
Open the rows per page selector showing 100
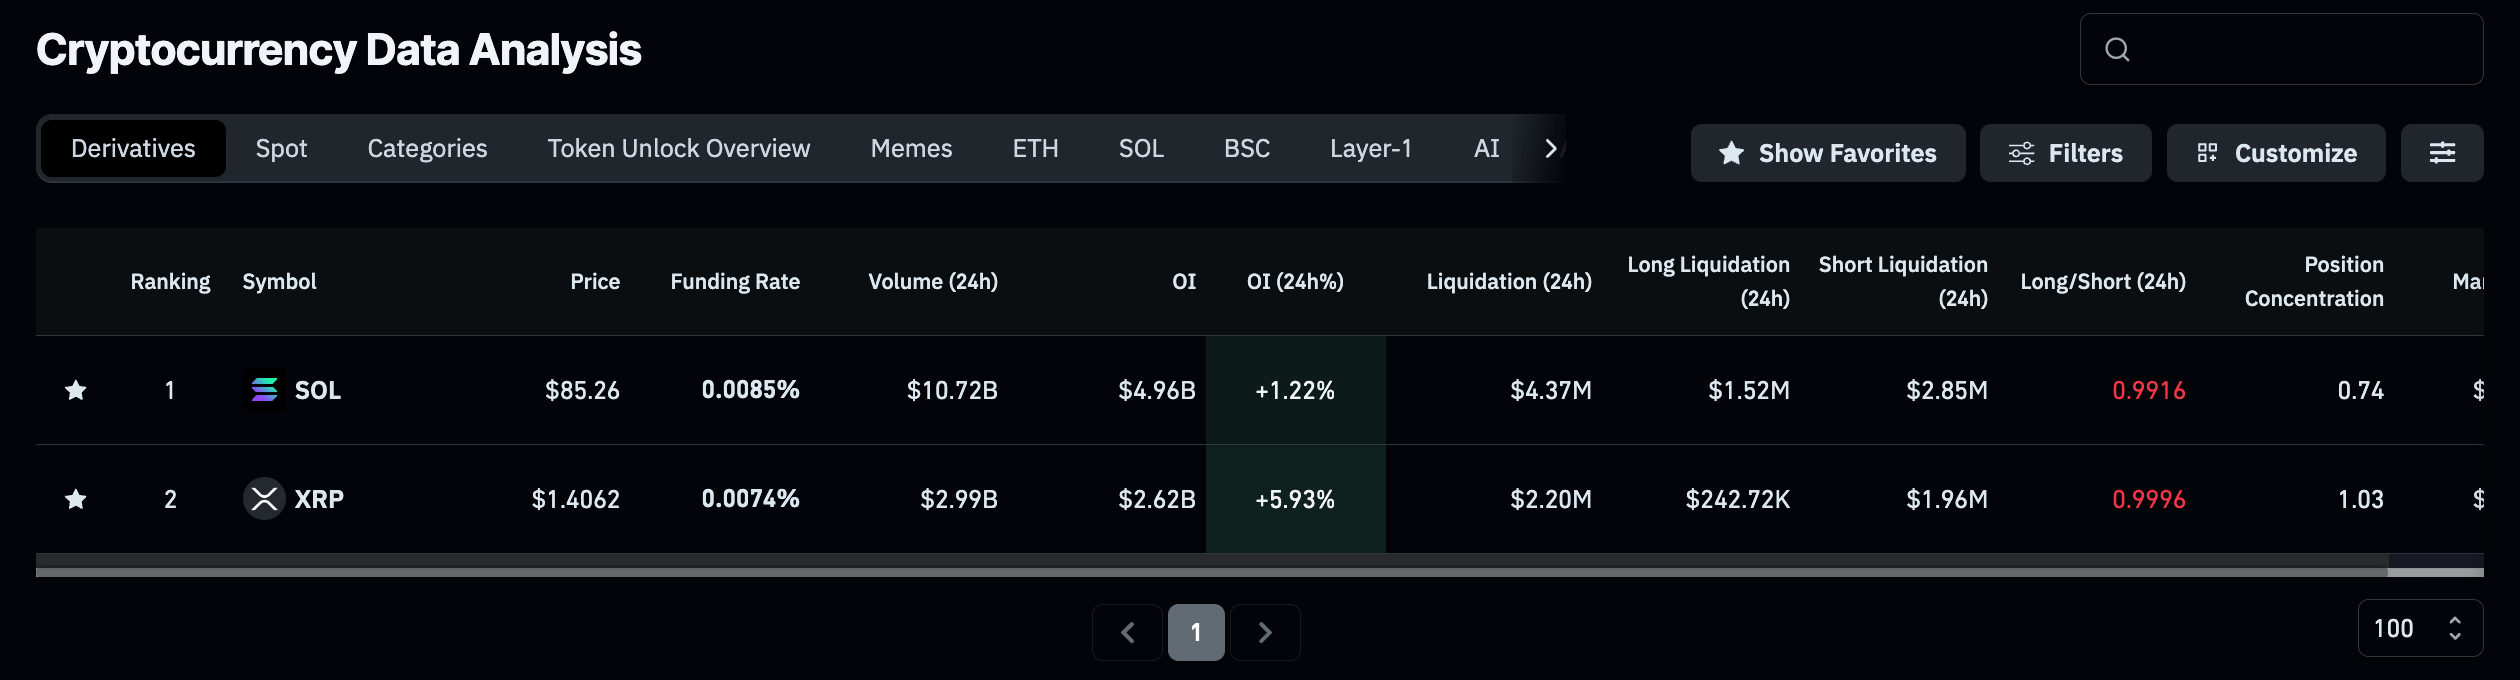click(2419, 628)
